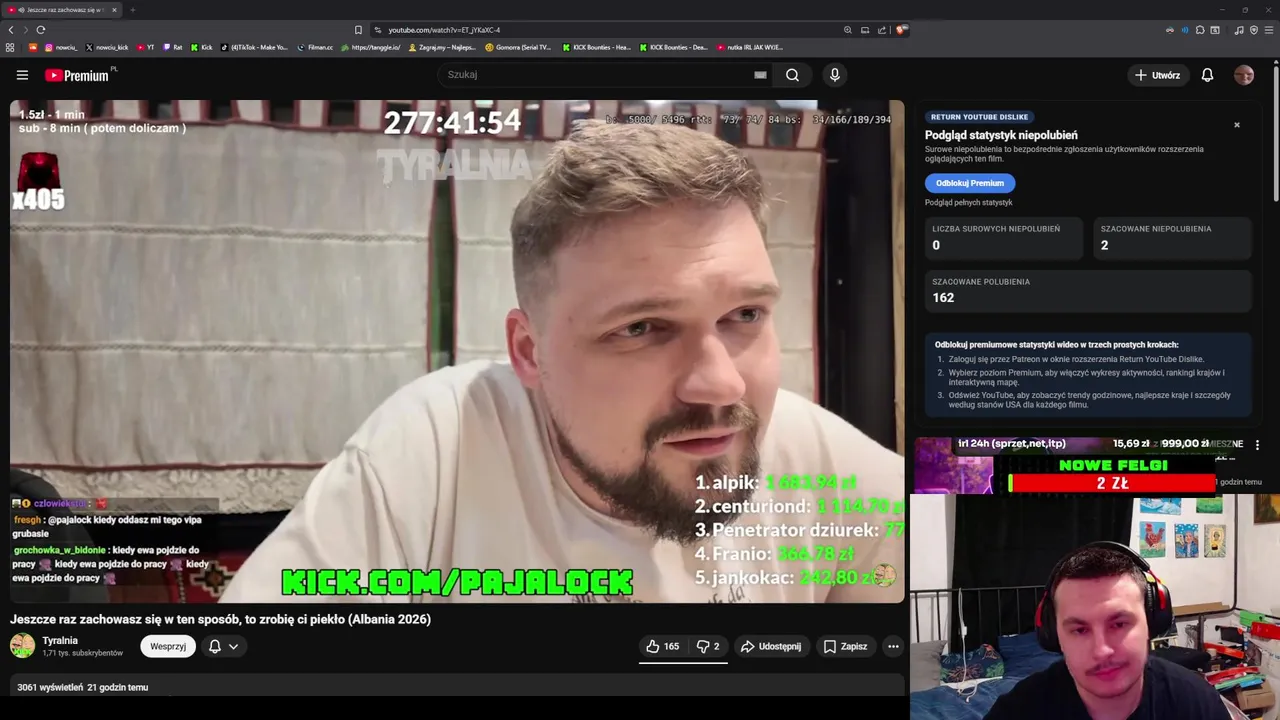The width and height of the screenshot is (1280, 720).
Task: Open the Gomorra (Serial TV bookmark
Action: [518, 47]
